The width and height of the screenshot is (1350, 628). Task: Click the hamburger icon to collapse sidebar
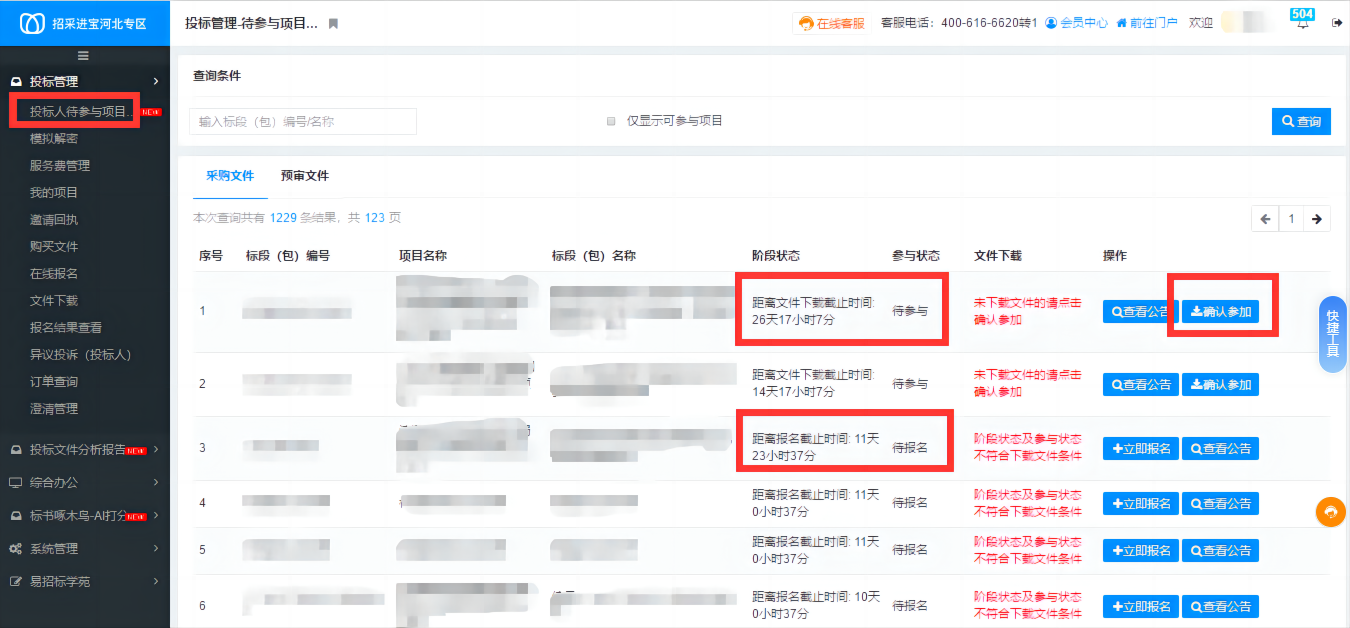[x=84, y=55]
